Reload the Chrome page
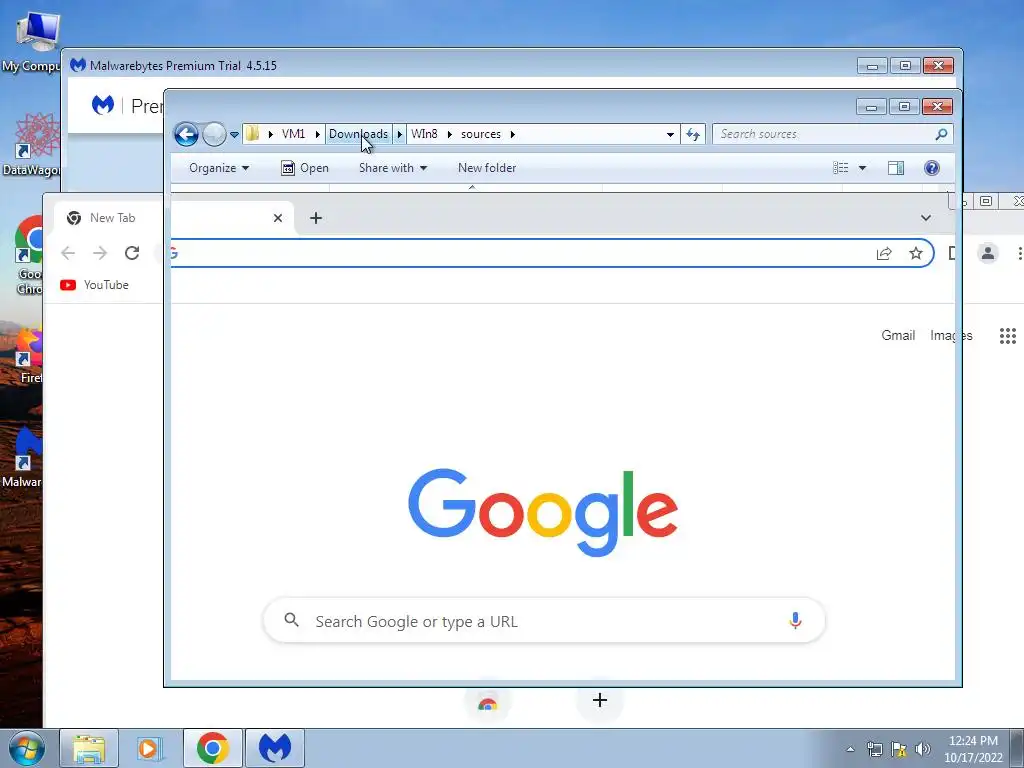This screenshot has width=1024, height=768. tap(132, 253)
